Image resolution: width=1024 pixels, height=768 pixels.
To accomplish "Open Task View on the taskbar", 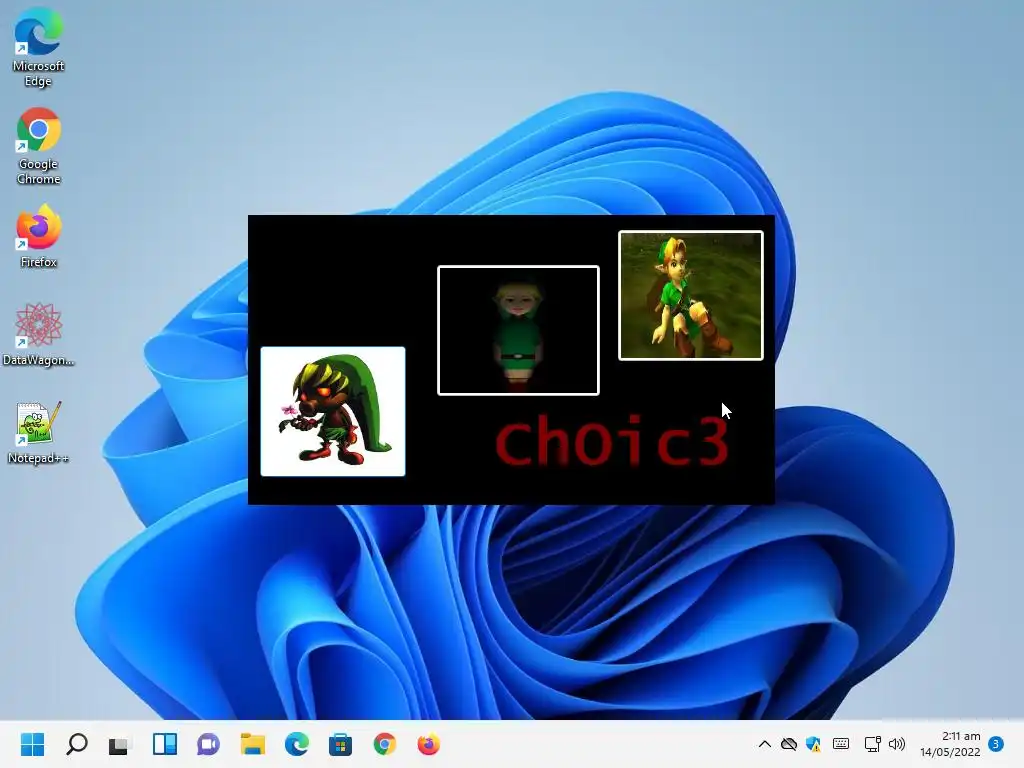I will coord(120,744).
